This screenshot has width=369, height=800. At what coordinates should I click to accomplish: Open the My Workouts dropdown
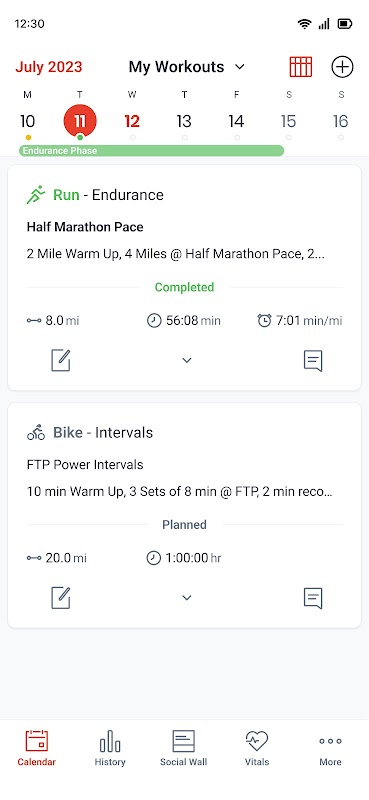click(x=187, y=67)
